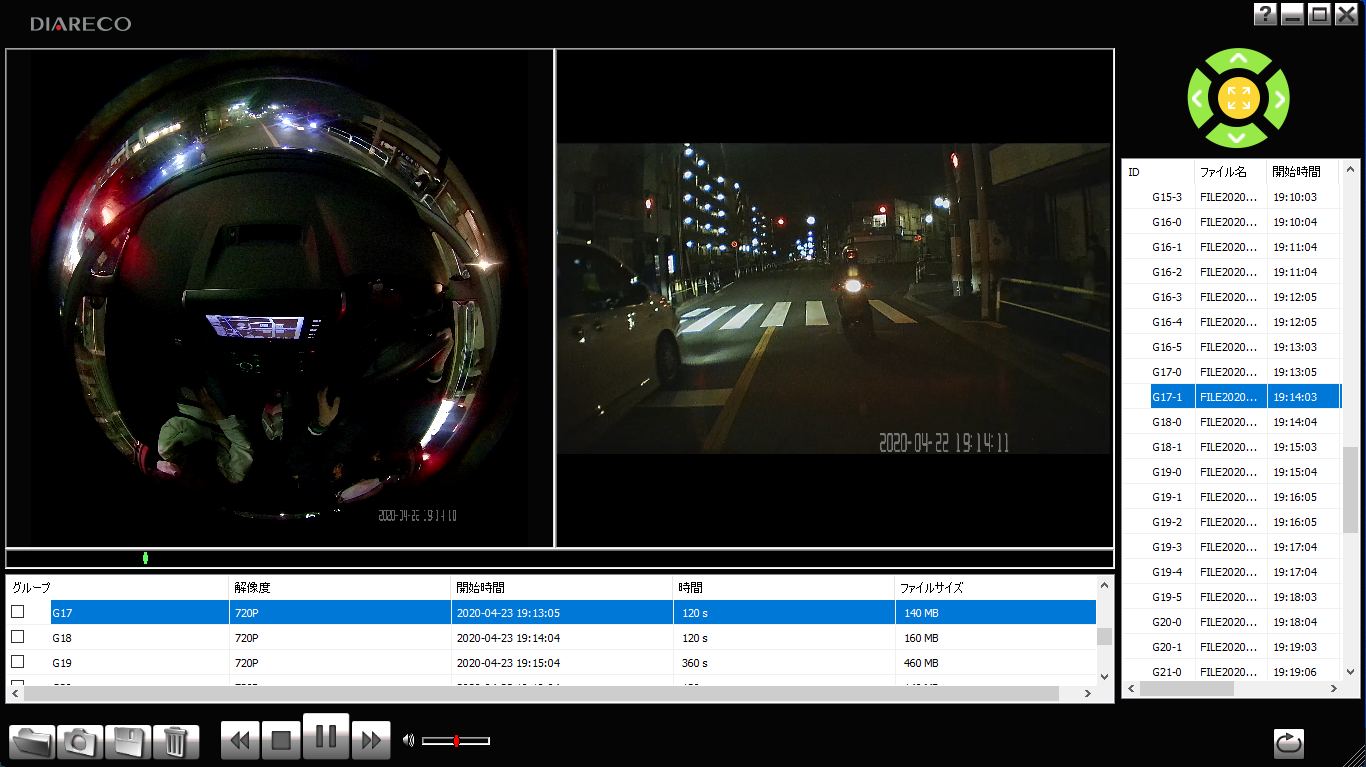
Task: Fast forward the video playback
Action: click(371, 741)
